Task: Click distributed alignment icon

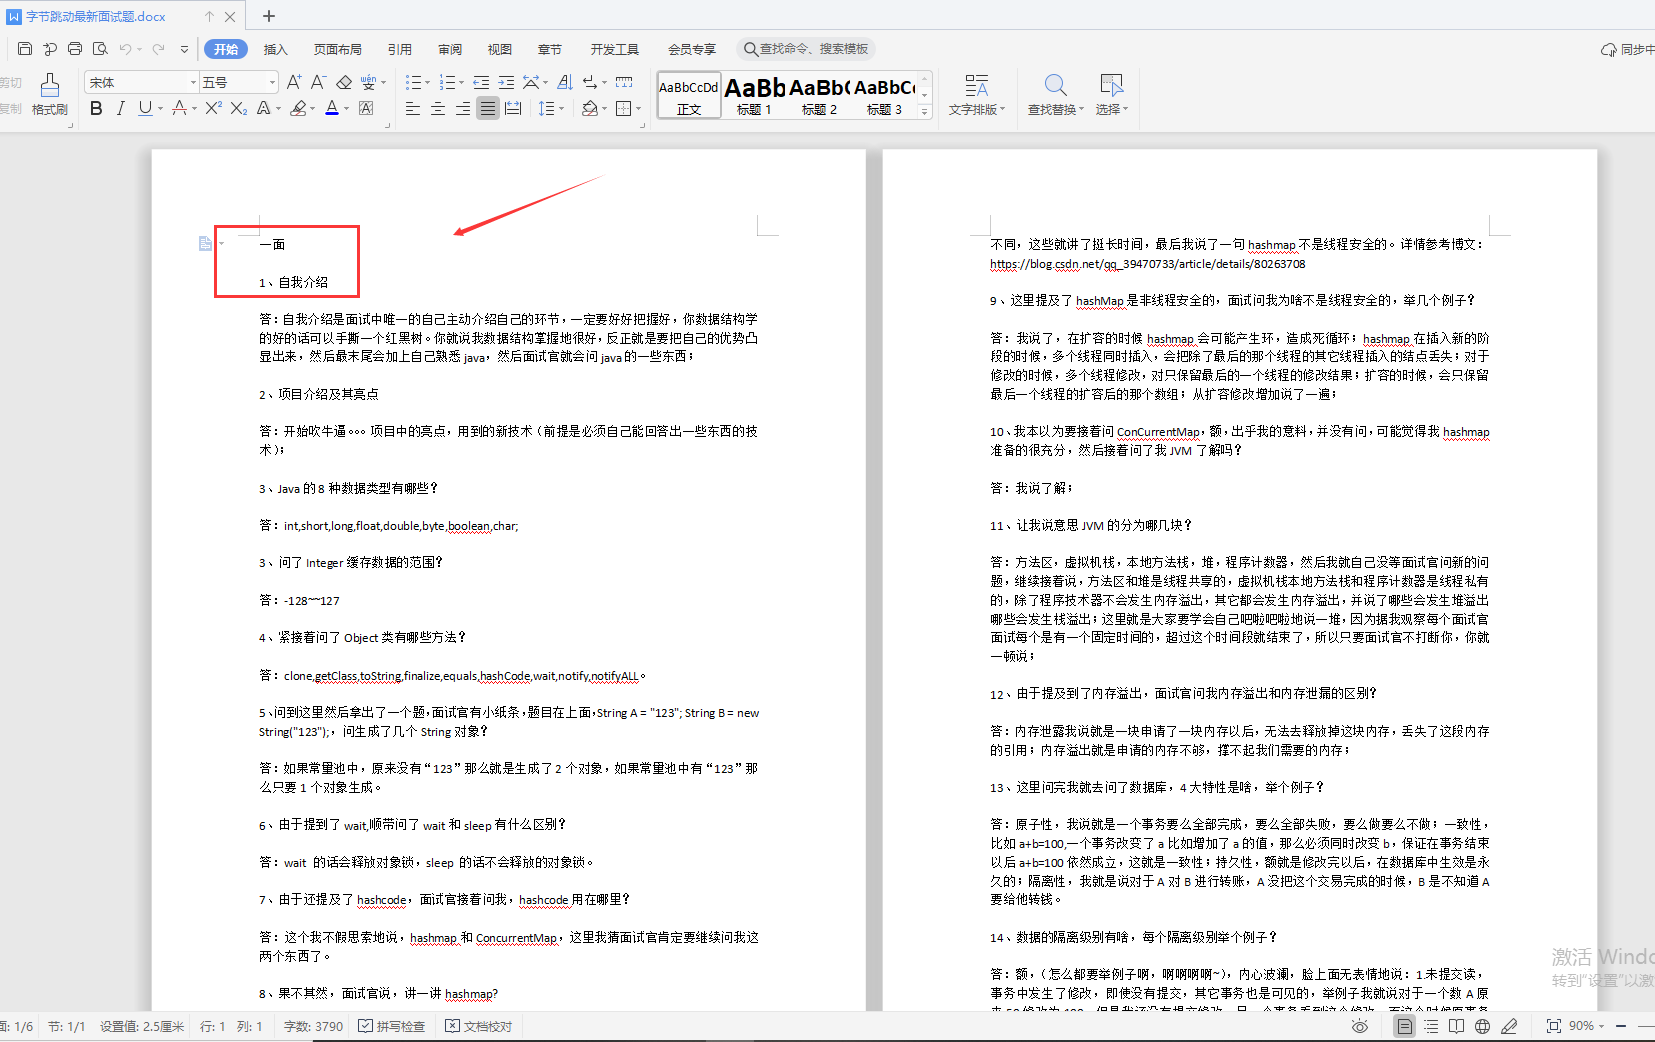Action: 513,108
